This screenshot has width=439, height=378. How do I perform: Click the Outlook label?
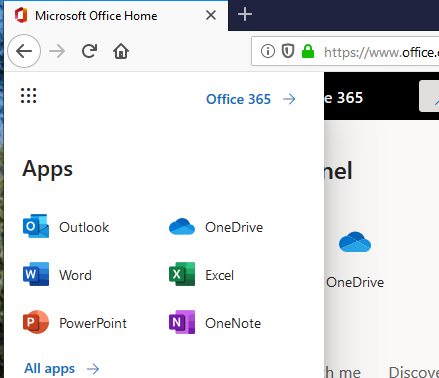click(84, 227)
